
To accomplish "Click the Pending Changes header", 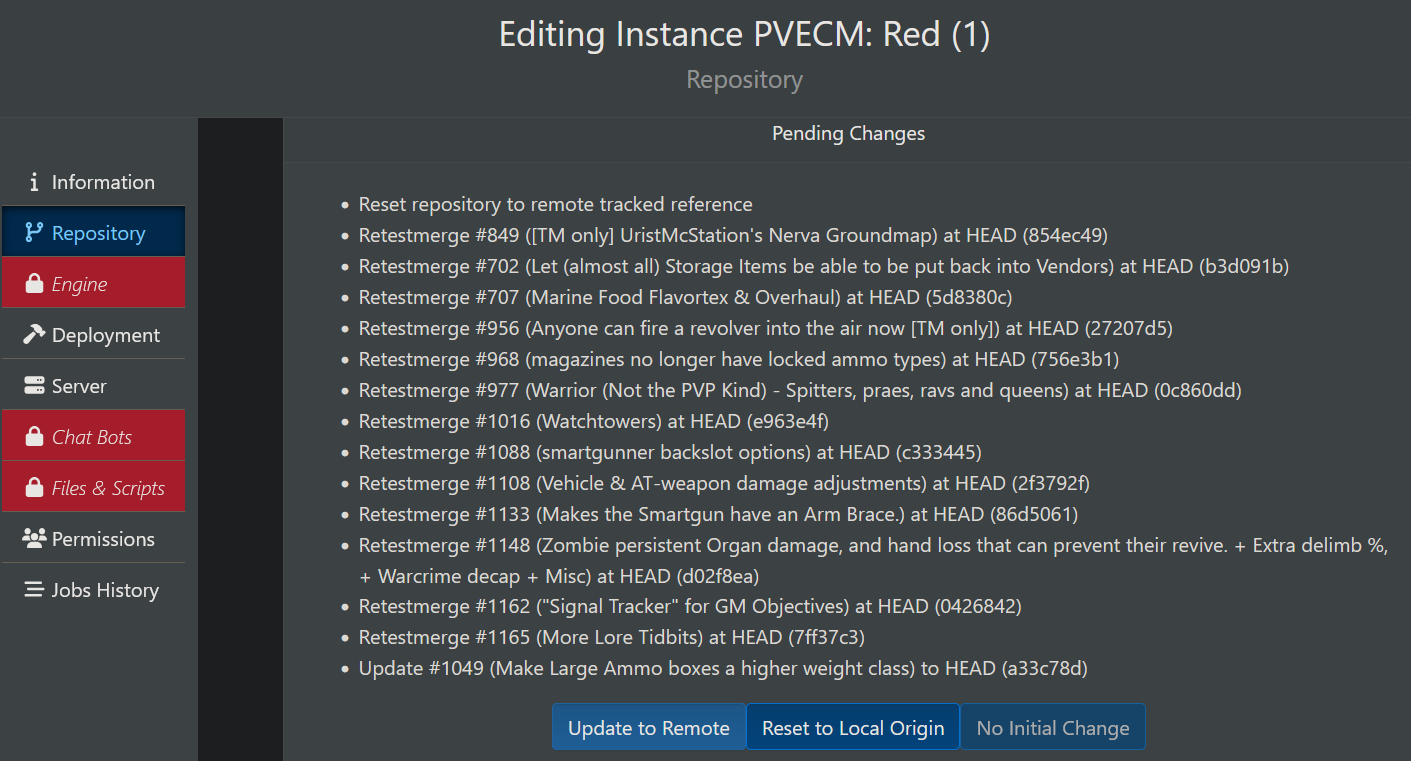I will click(x=848, y=133).
